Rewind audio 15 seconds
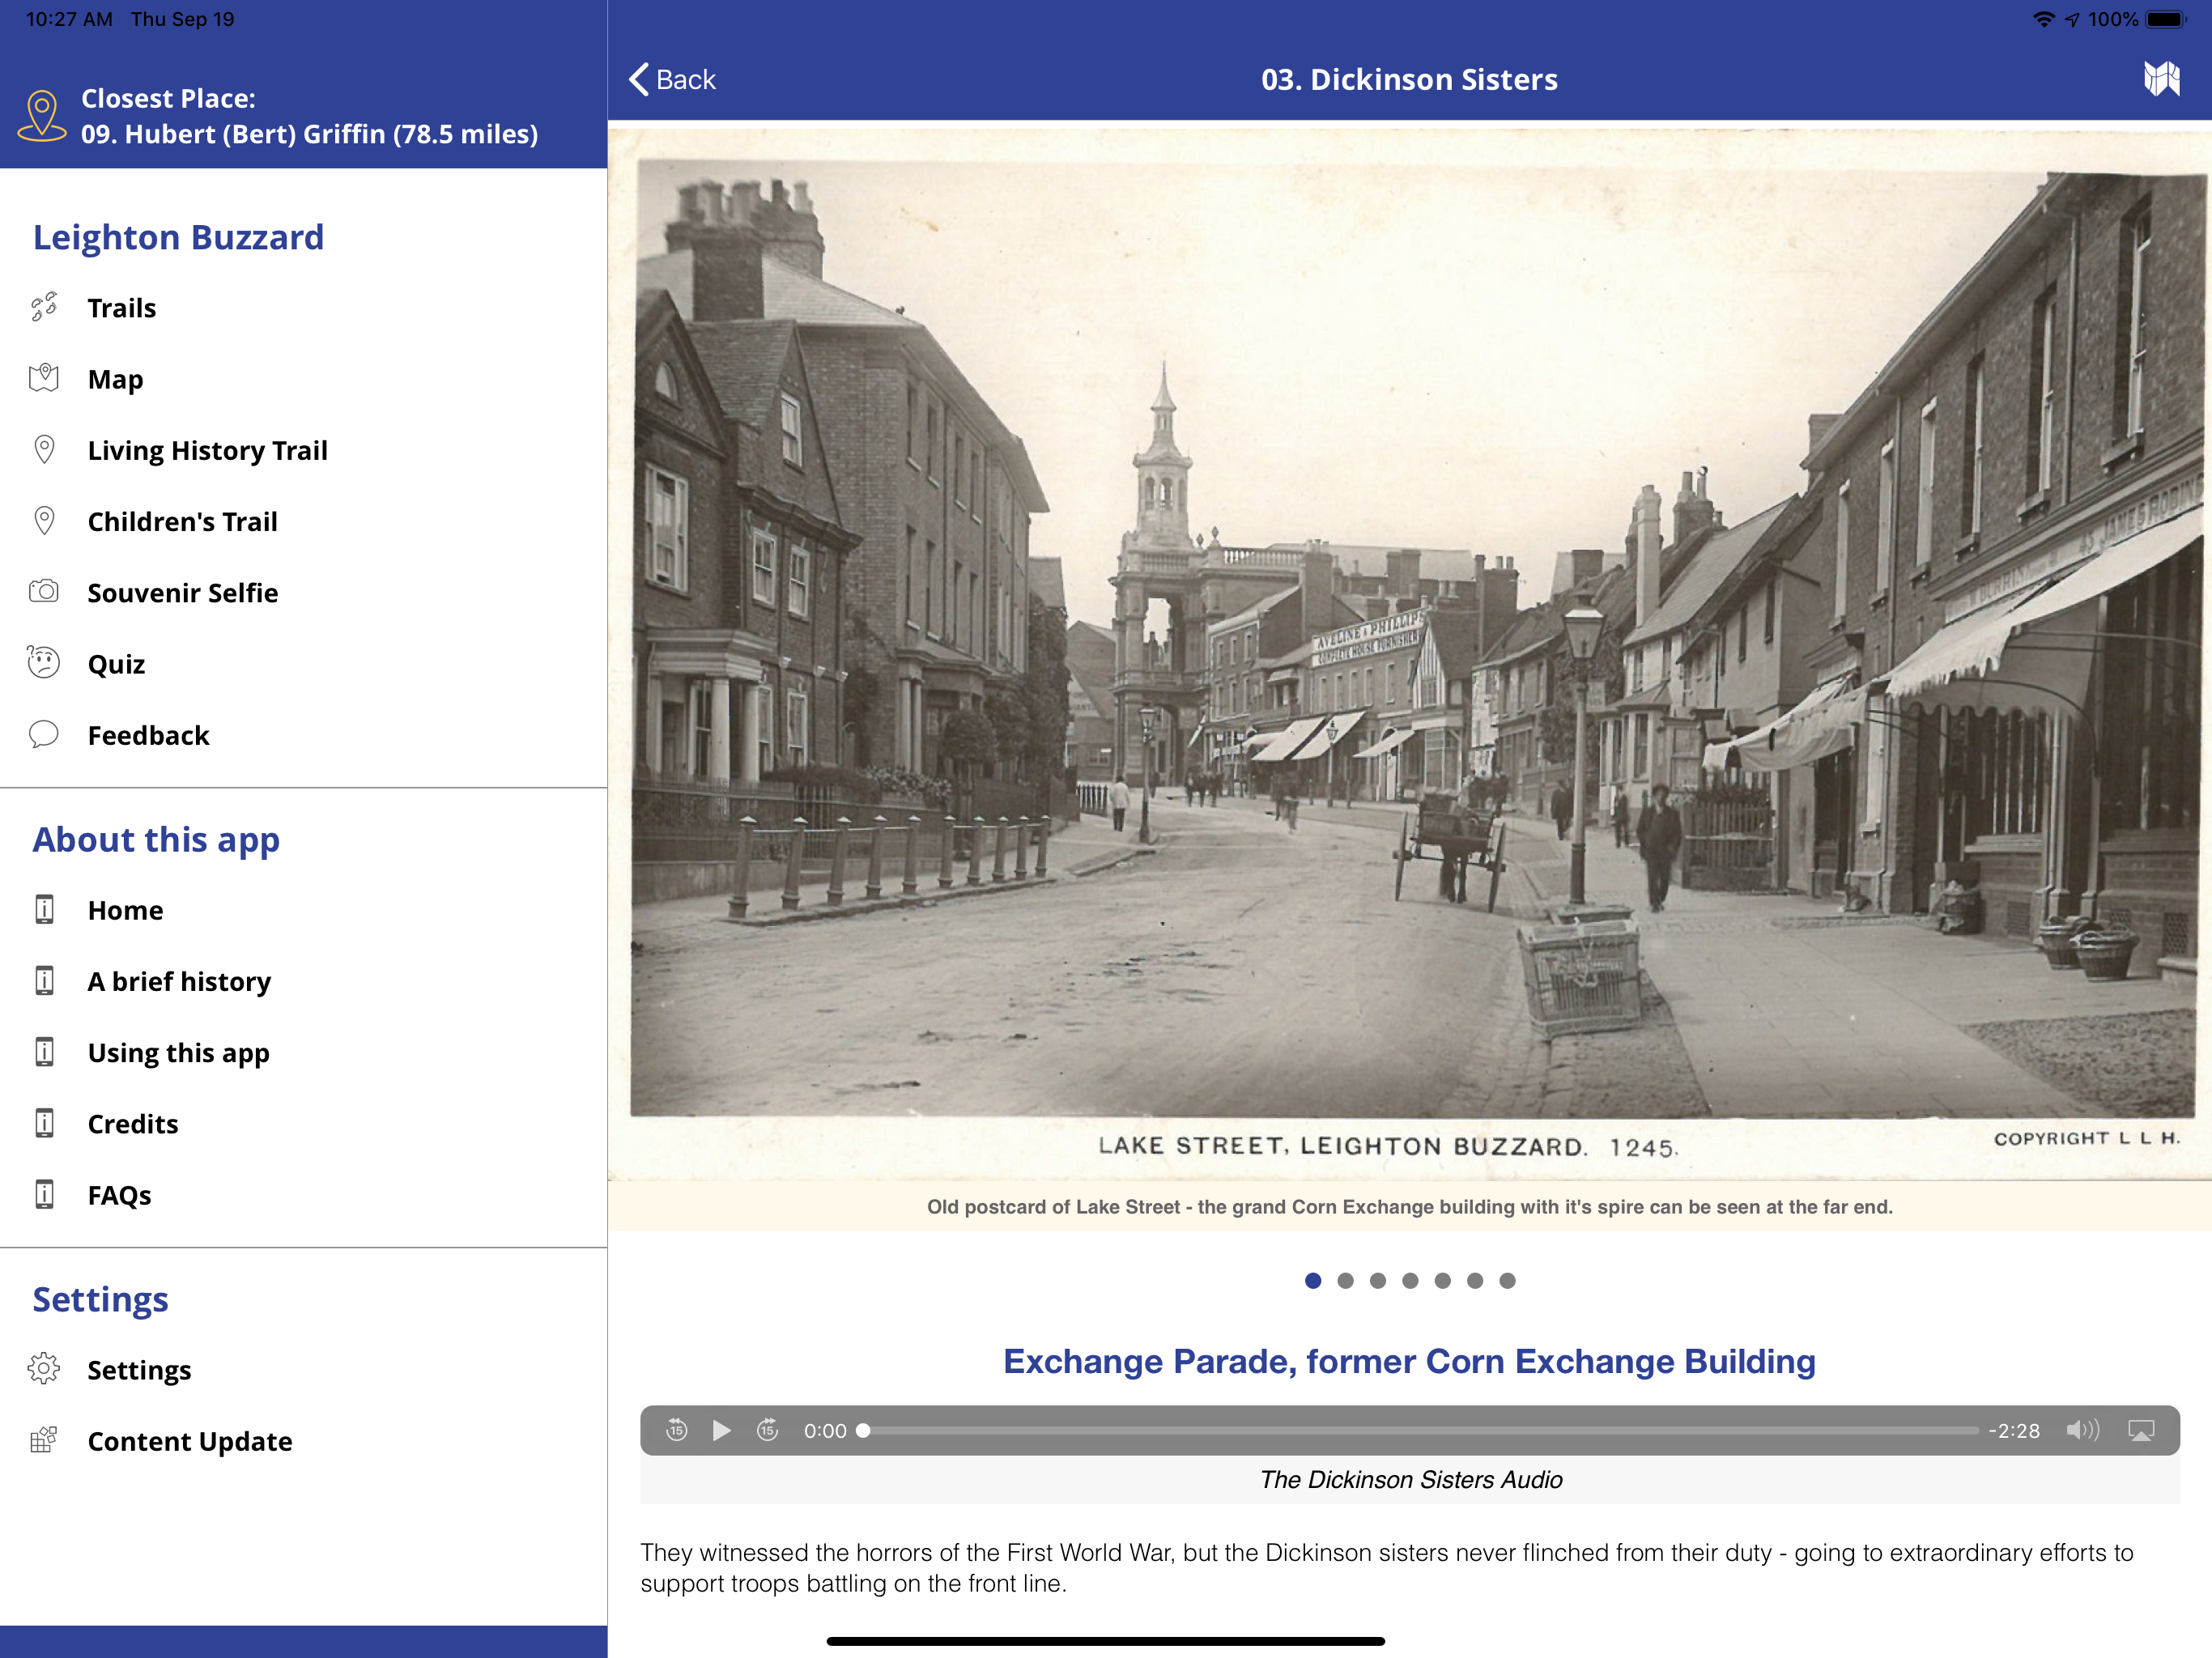 677,1430
